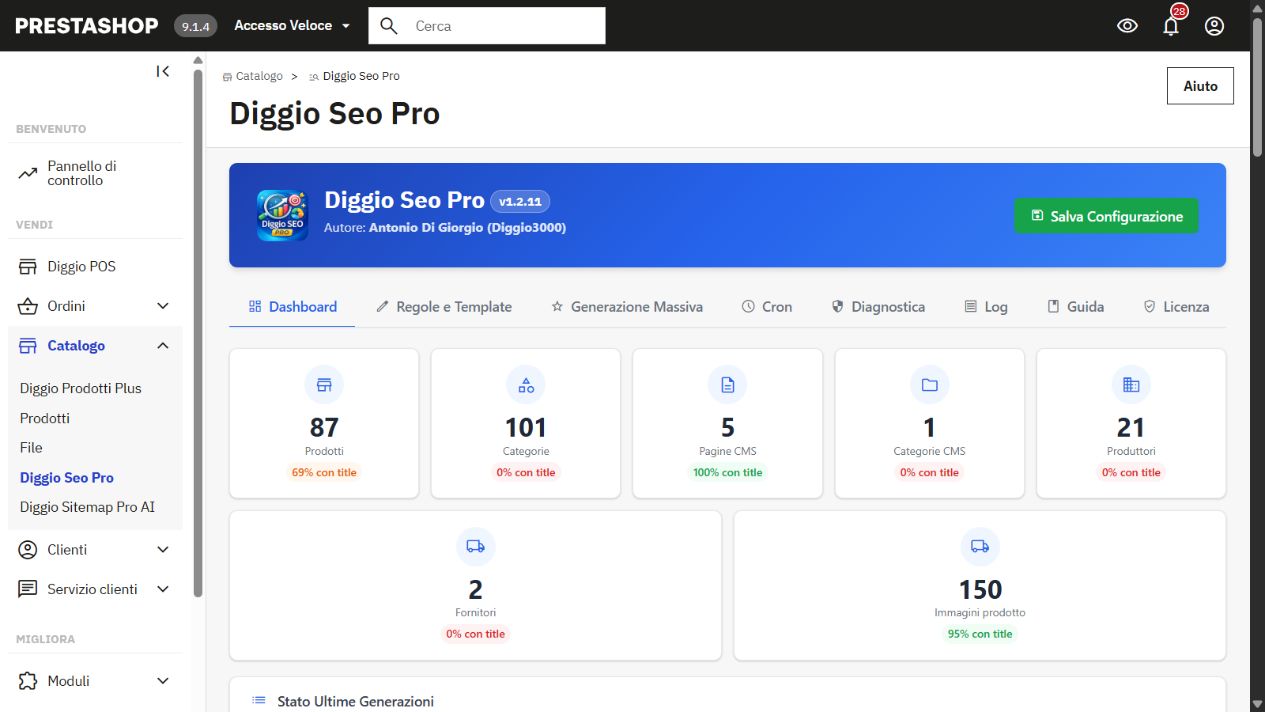Click the 9.1.4 PrestaShop version badge
Screen dimensions: 1265x712
196,26
